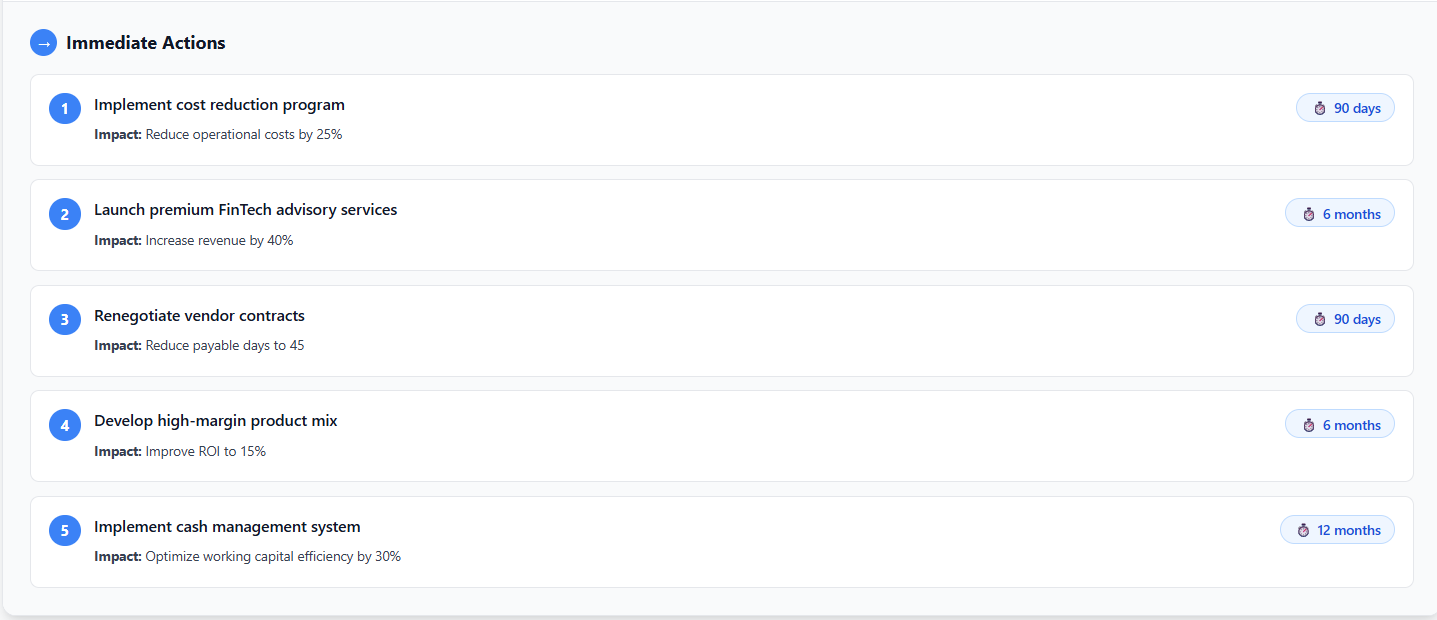Click stopwatch icon on FinTech advisory services' timeline

(x=1309, y=214)
